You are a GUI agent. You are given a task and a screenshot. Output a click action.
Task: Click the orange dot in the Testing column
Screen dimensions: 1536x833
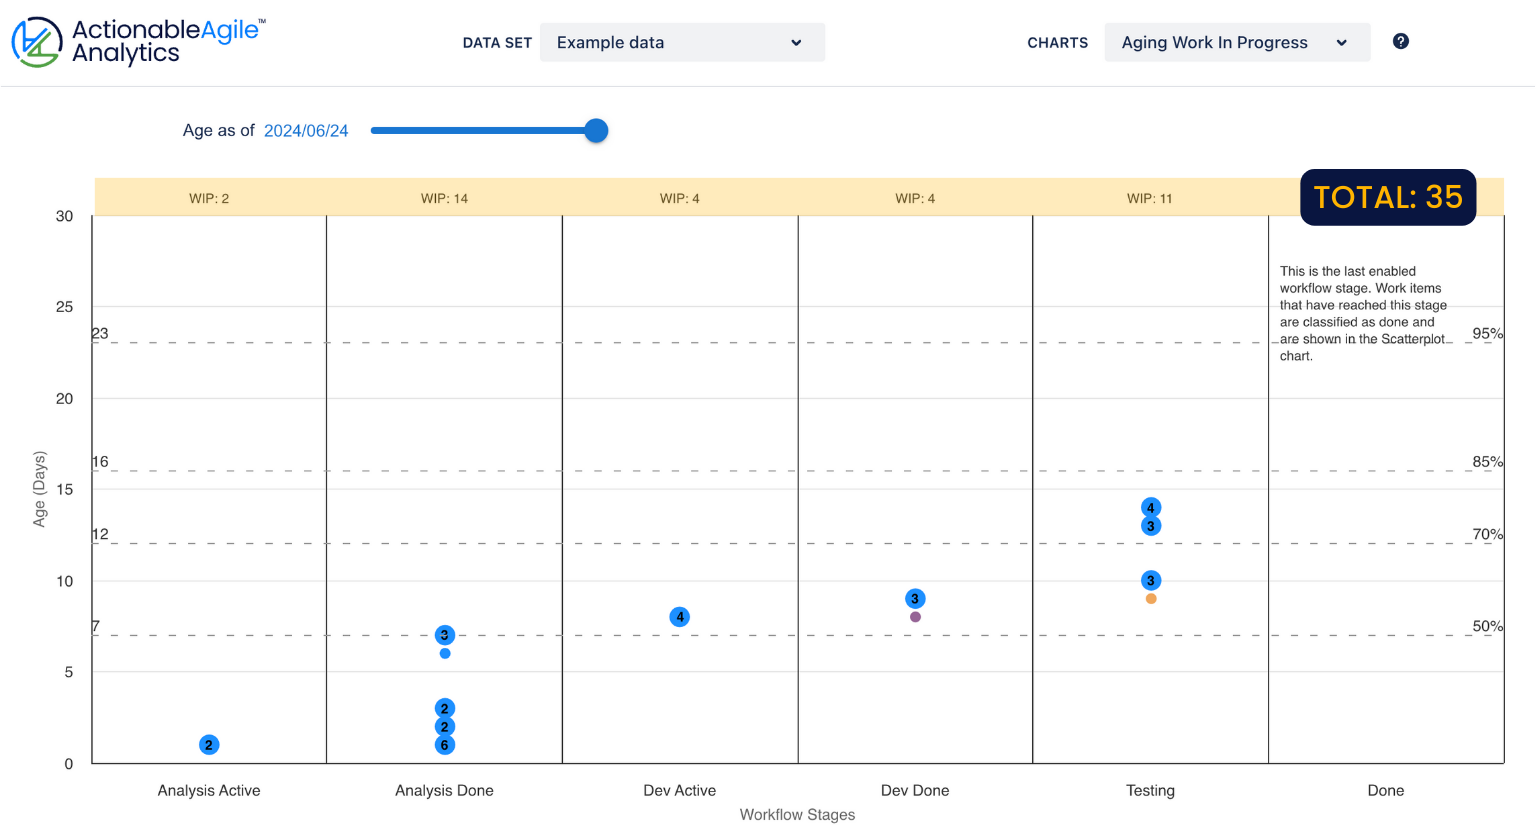tap(1150, 598)
